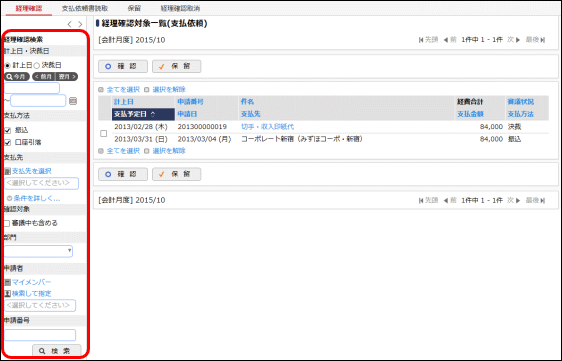Click the application number 201300000019
The image size is (562, 361).
pyautogui.click(x=202, y=127)
